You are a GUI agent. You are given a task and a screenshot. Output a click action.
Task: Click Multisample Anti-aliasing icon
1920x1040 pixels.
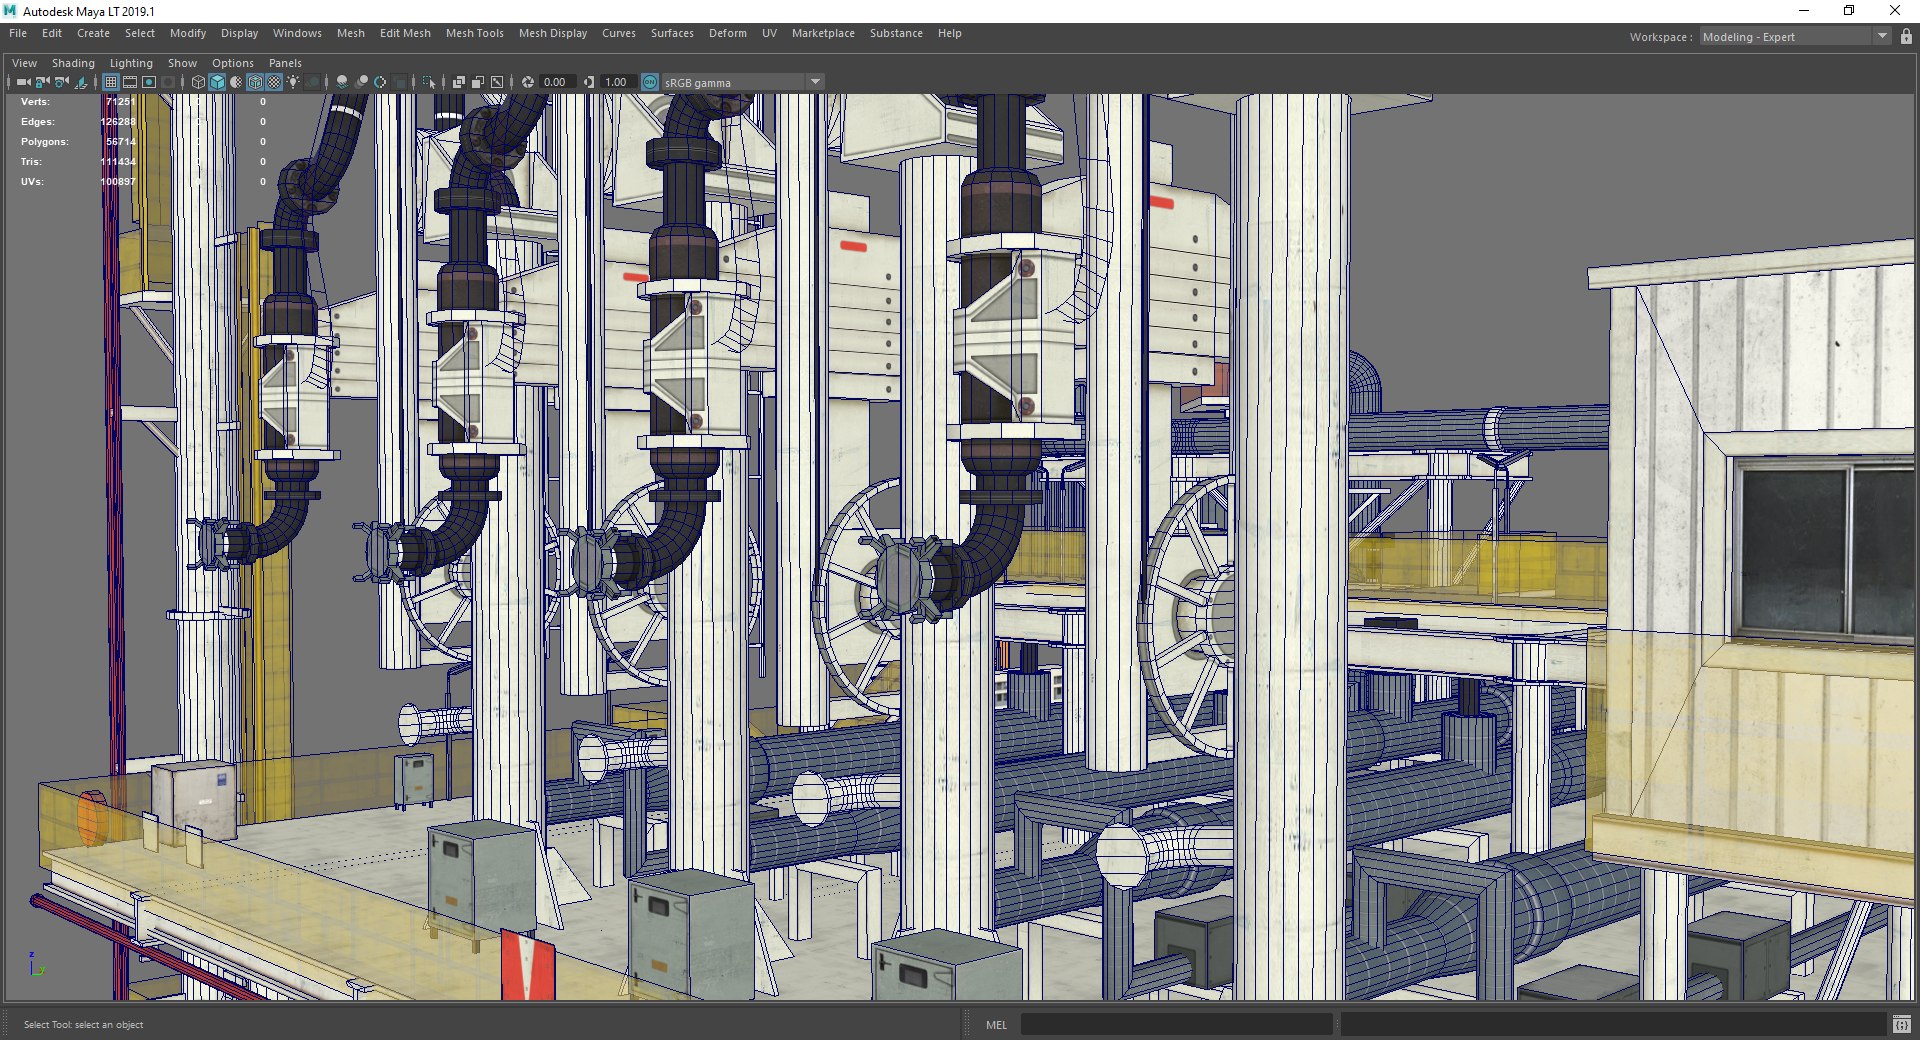coord(380,82)
